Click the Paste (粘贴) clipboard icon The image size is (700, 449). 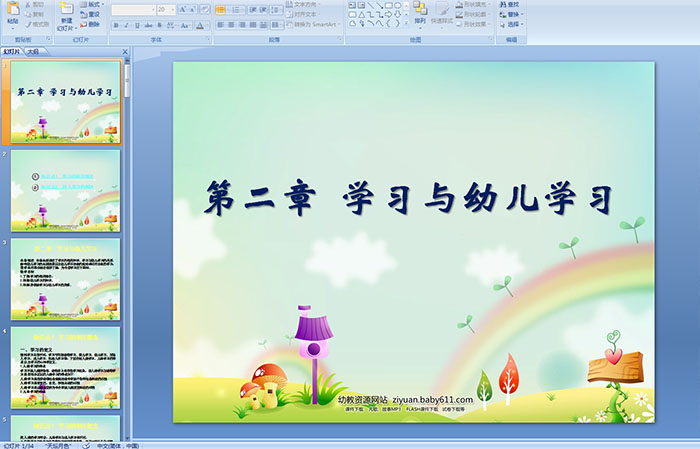tap(13, 10)
